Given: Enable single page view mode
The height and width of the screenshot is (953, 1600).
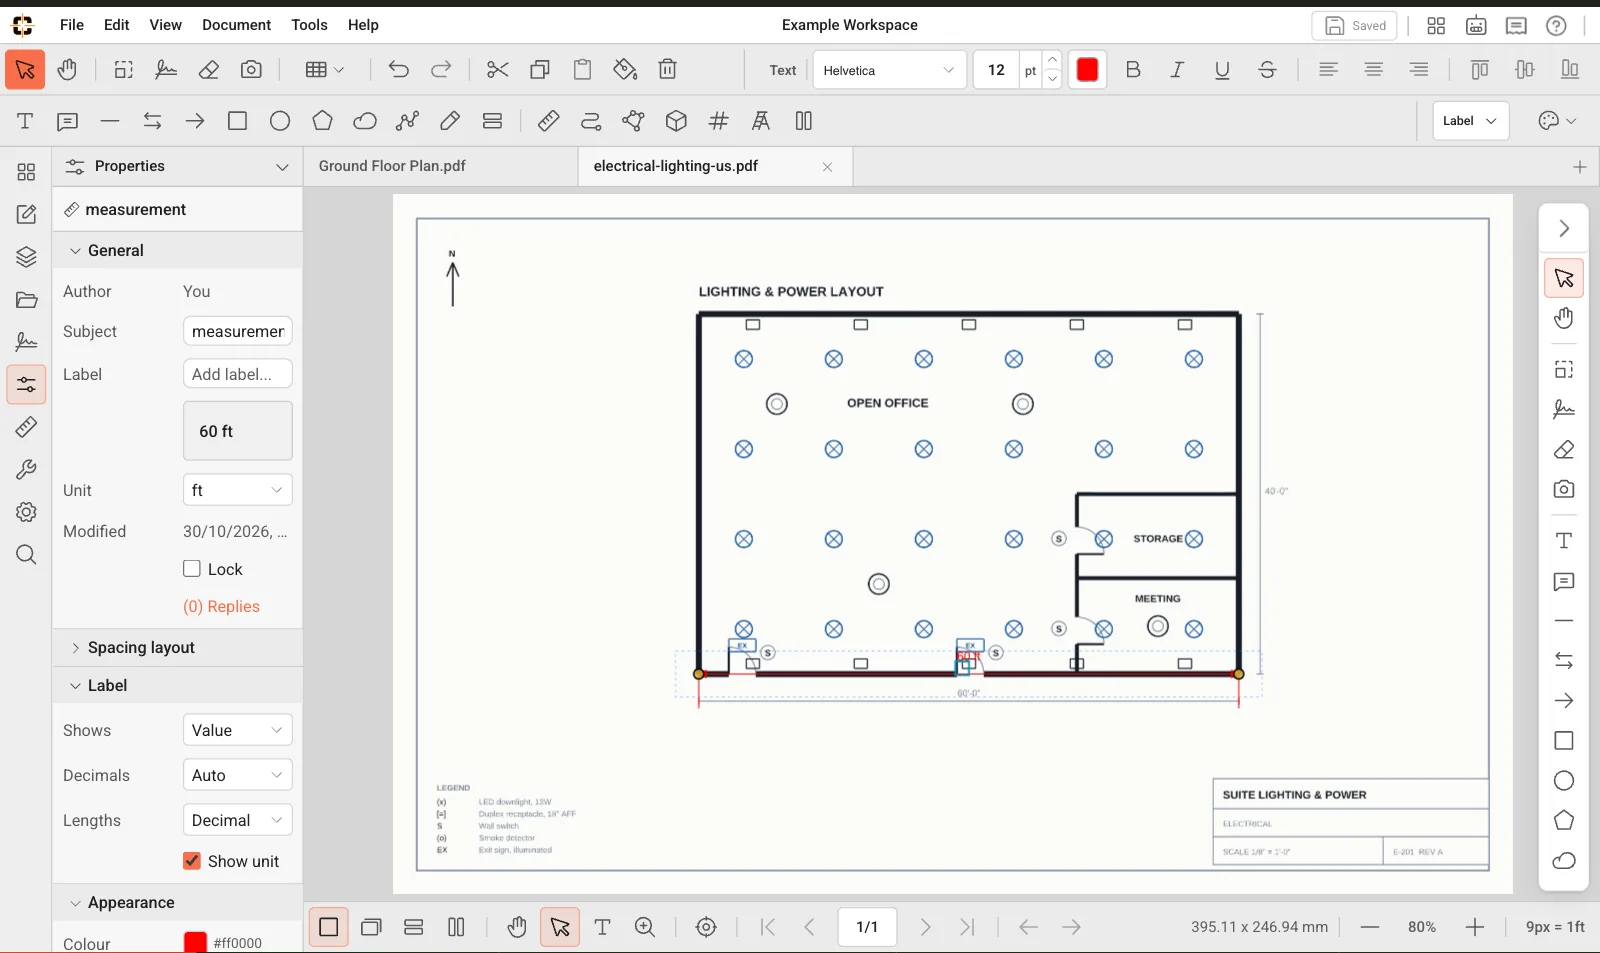Looking at the screenshot, I should coord(328,927).
